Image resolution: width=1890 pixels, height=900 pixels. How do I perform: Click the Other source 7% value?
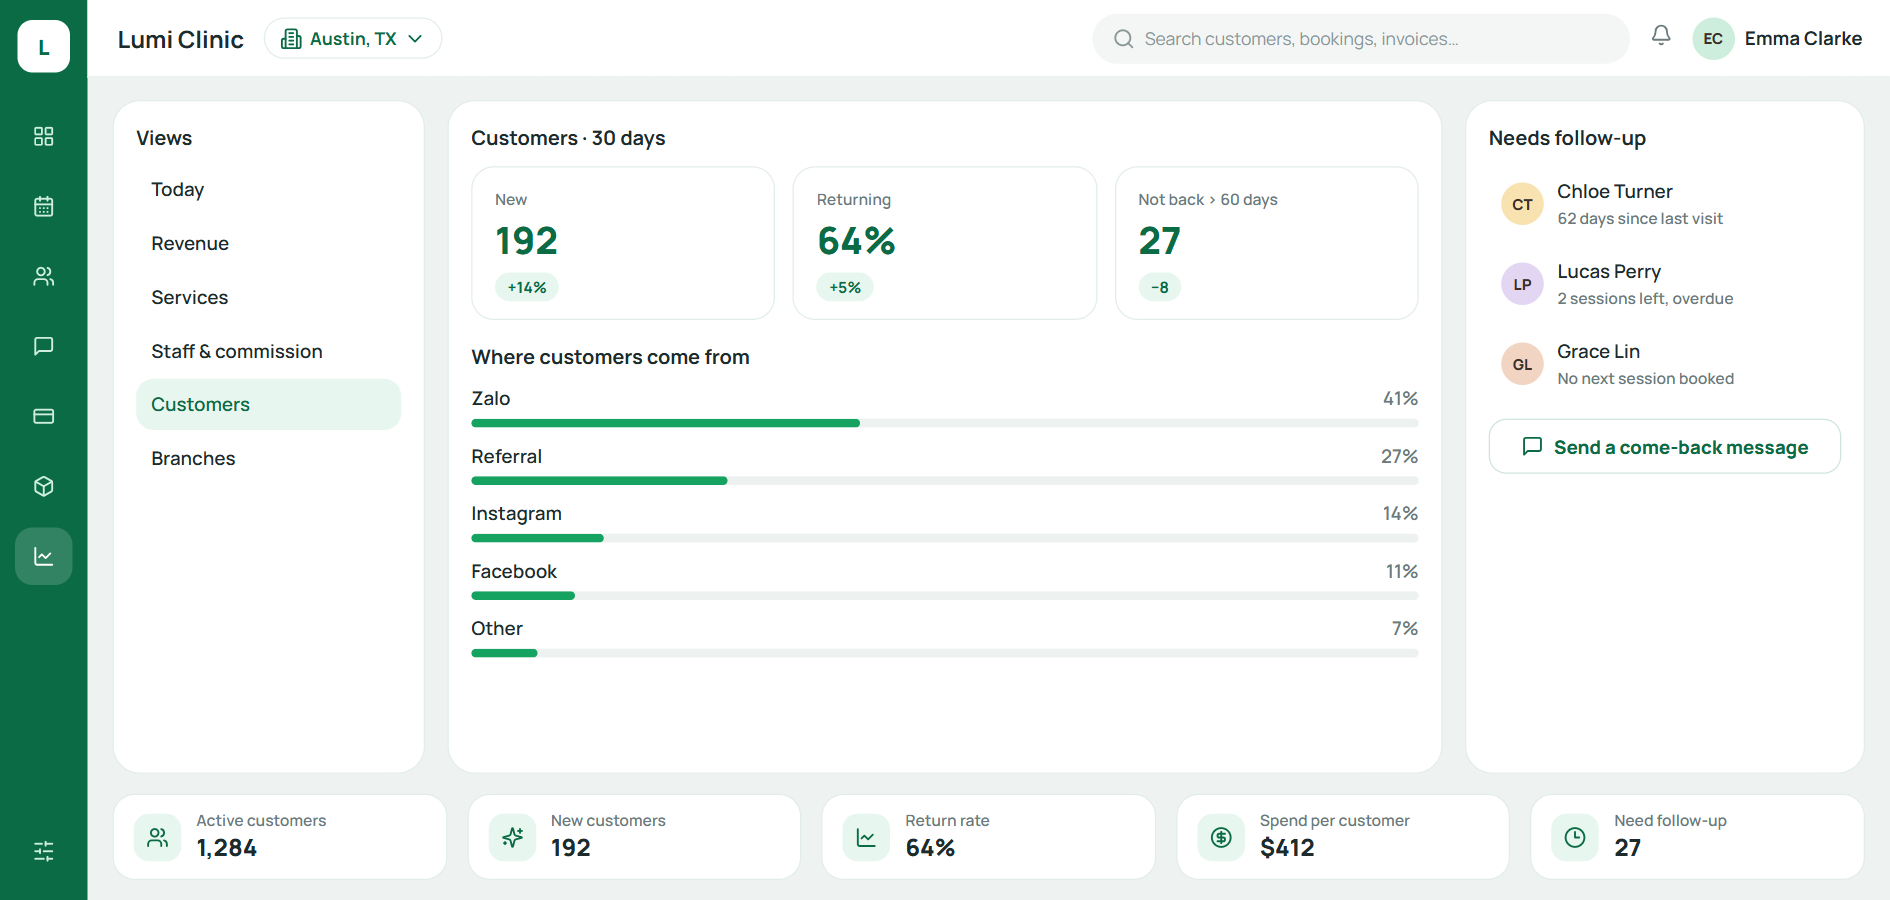(x=1405, y=629)
